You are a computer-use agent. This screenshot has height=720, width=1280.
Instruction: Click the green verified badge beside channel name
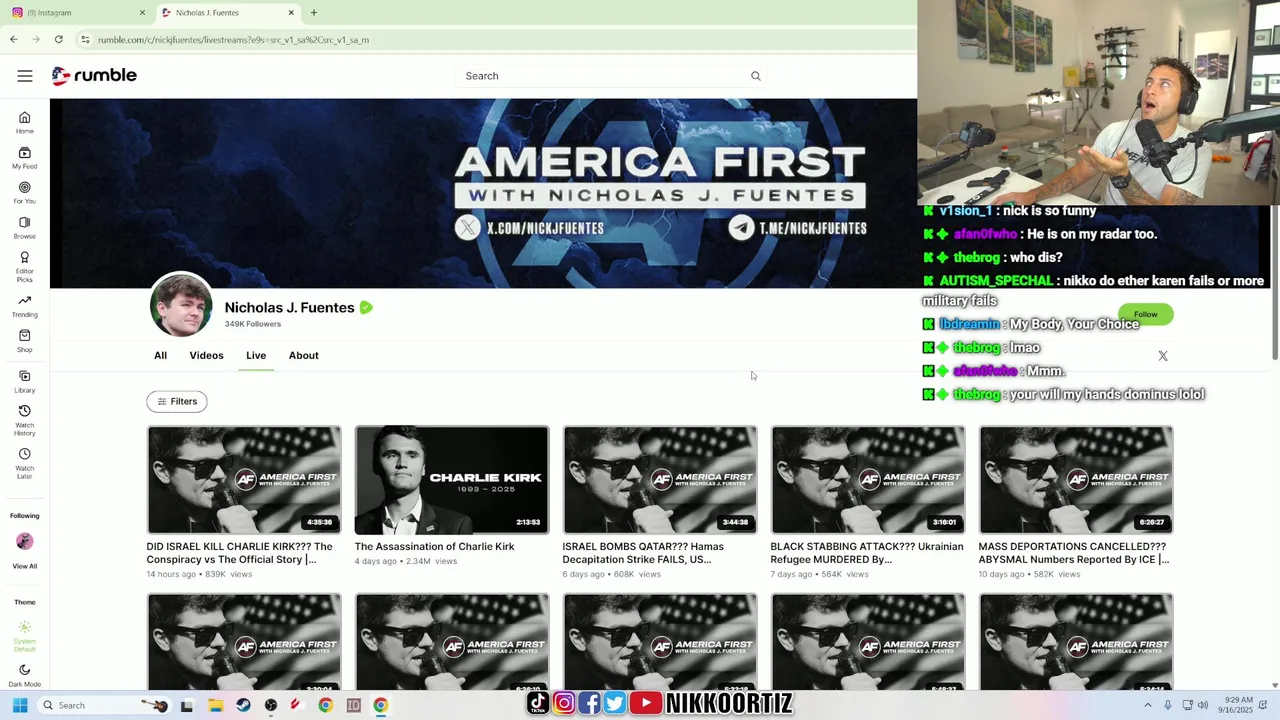pos(366,308)
